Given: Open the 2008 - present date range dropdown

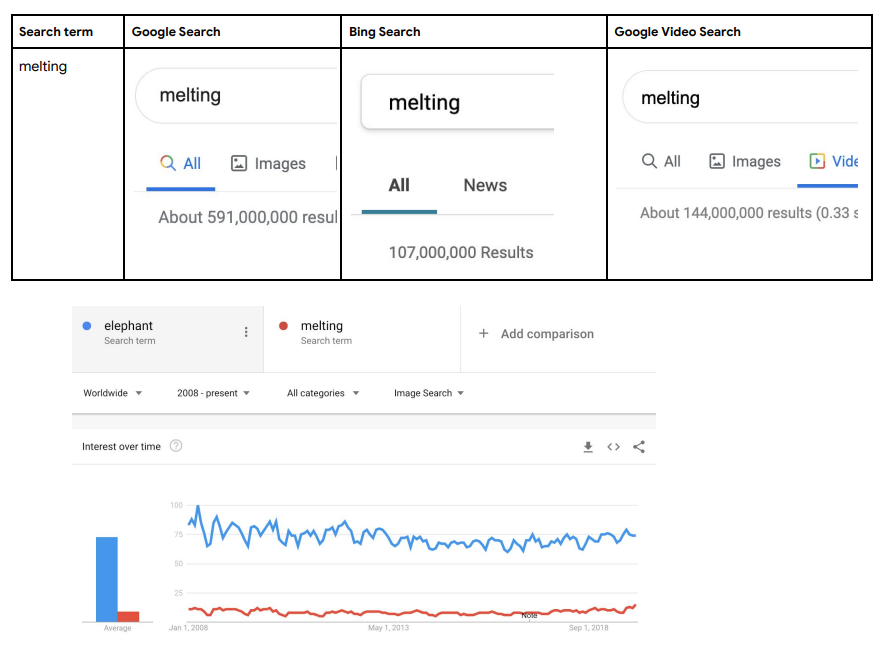Looking at the screenshot, I should pyautogui.click(x=213, y=393).
